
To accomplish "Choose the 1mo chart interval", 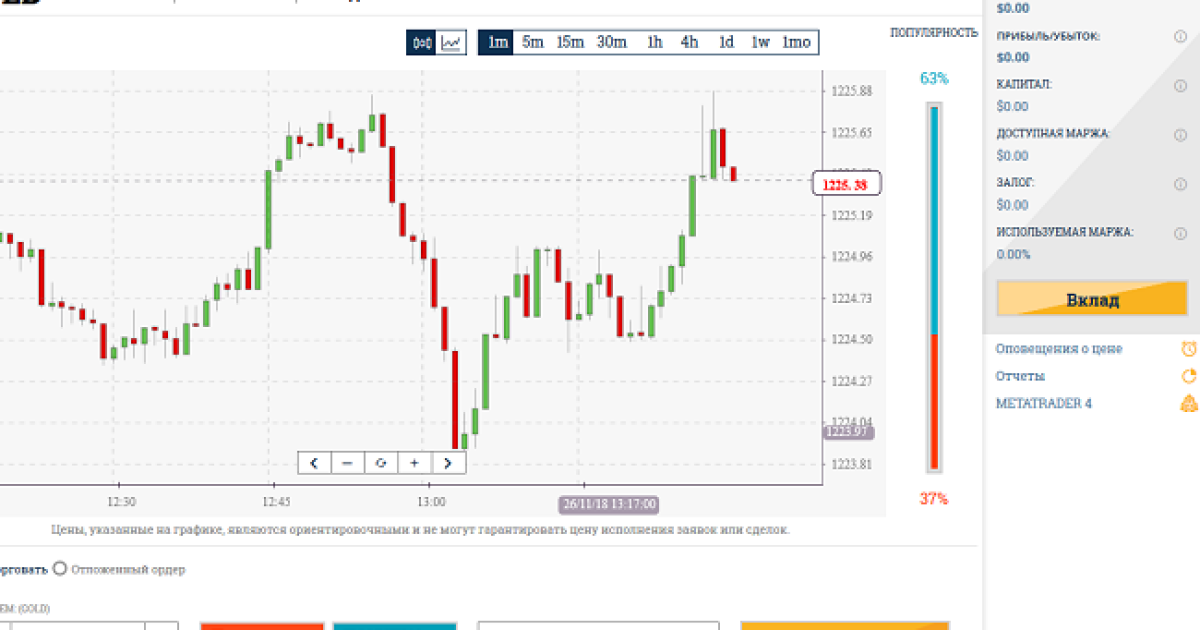I will [797, 42].
